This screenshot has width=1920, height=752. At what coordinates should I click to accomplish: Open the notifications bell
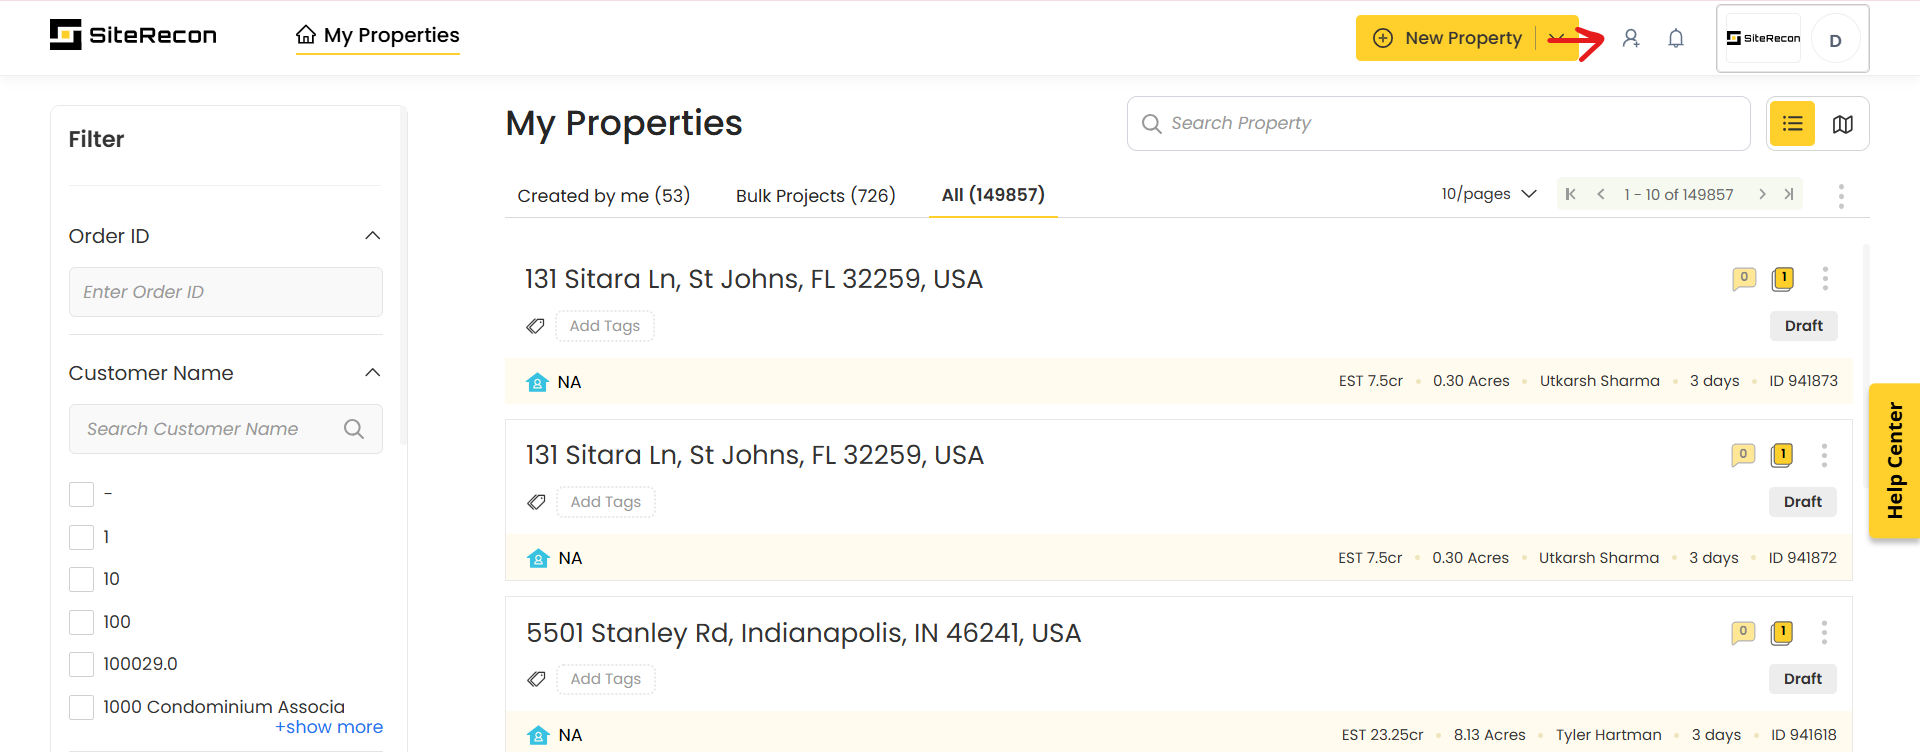click(1676, 38)
